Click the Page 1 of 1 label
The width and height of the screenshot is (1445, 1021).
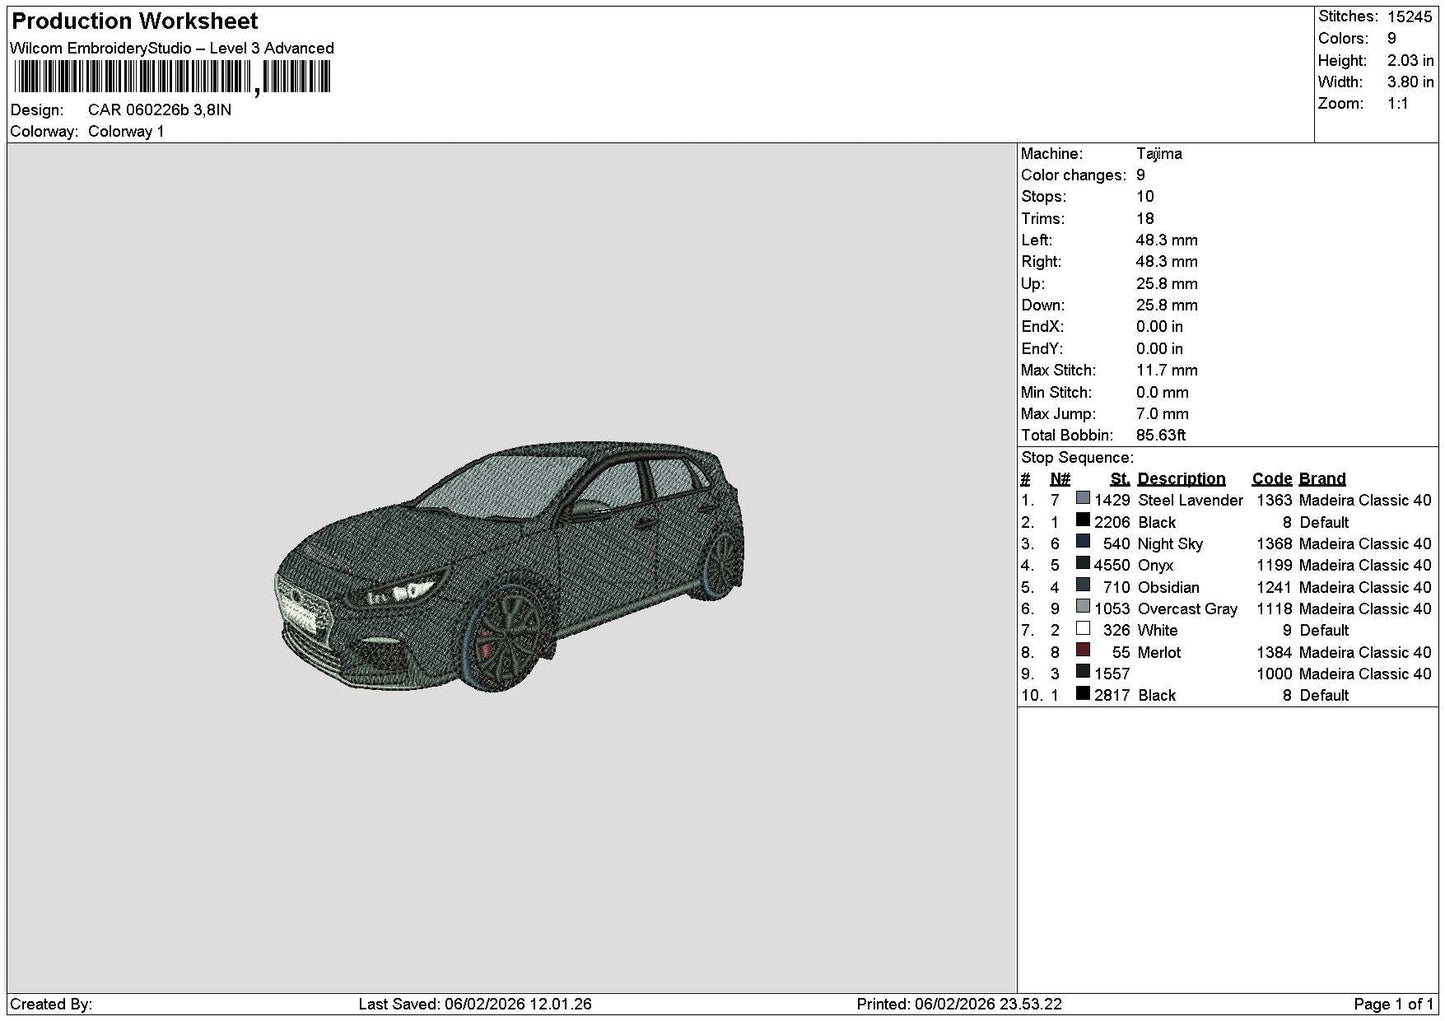pos(1394,1004)
